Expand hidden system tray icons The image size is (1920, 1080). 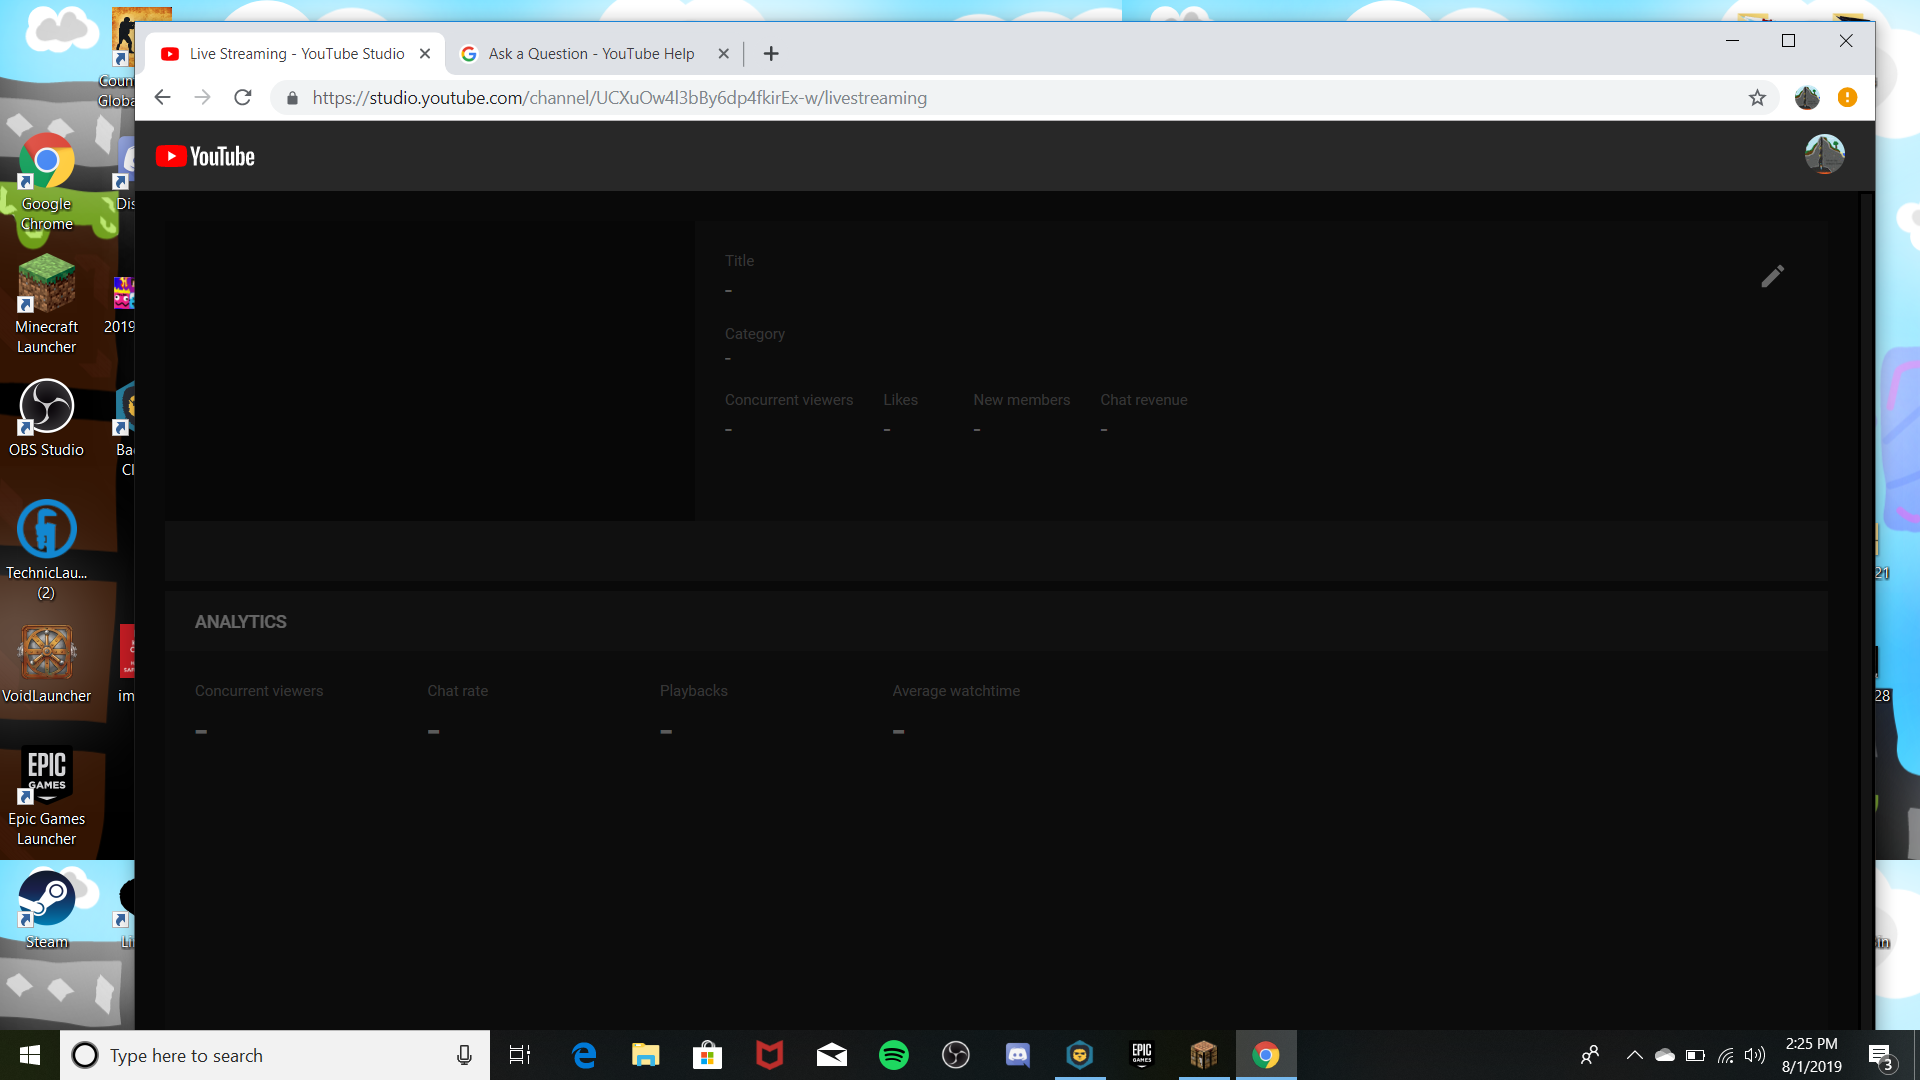pos(1634,1055)
